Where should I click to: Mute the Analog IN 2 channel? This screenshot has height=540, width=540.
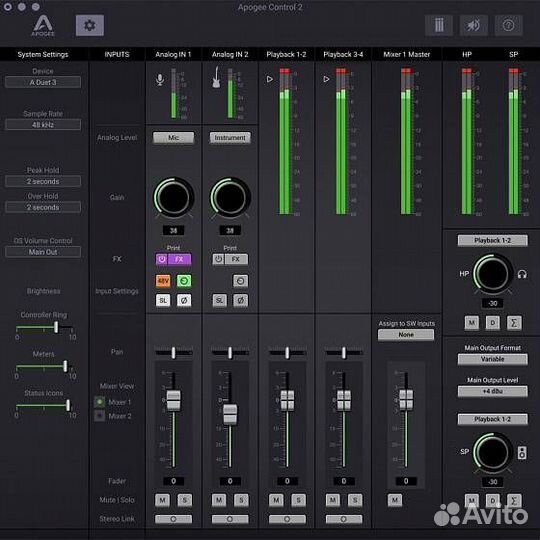click(x=219, y=500)
